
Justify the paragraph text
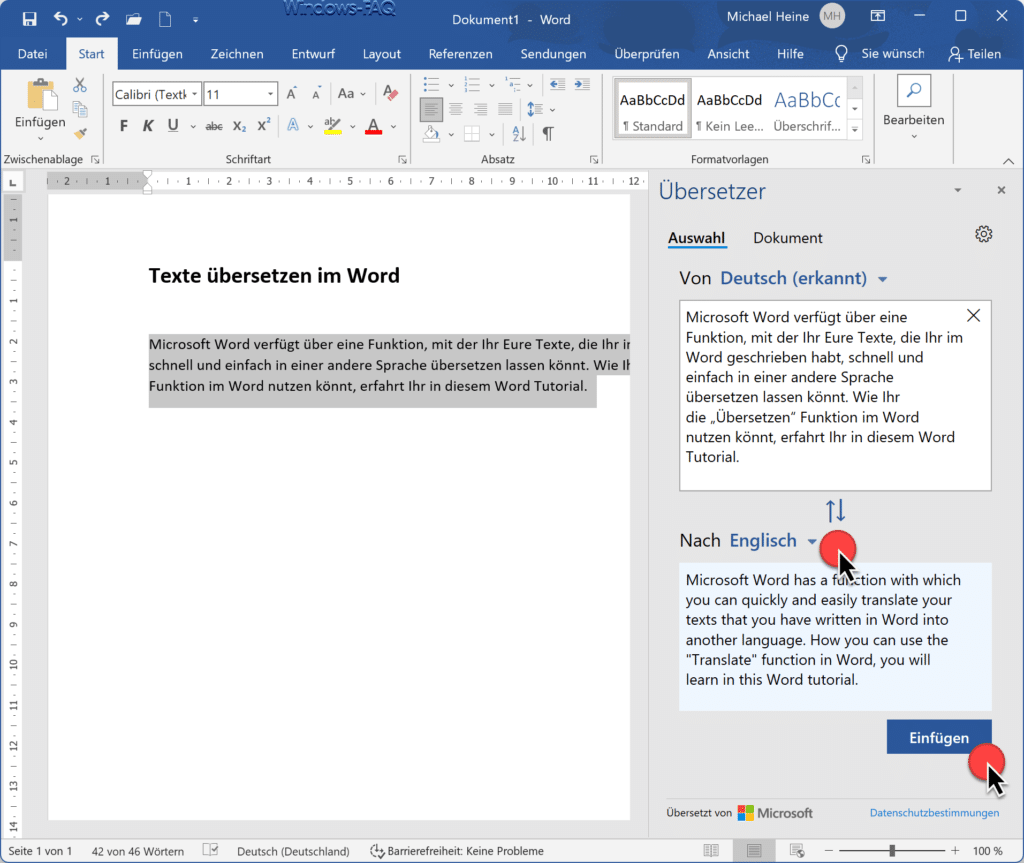click(505, 109)
